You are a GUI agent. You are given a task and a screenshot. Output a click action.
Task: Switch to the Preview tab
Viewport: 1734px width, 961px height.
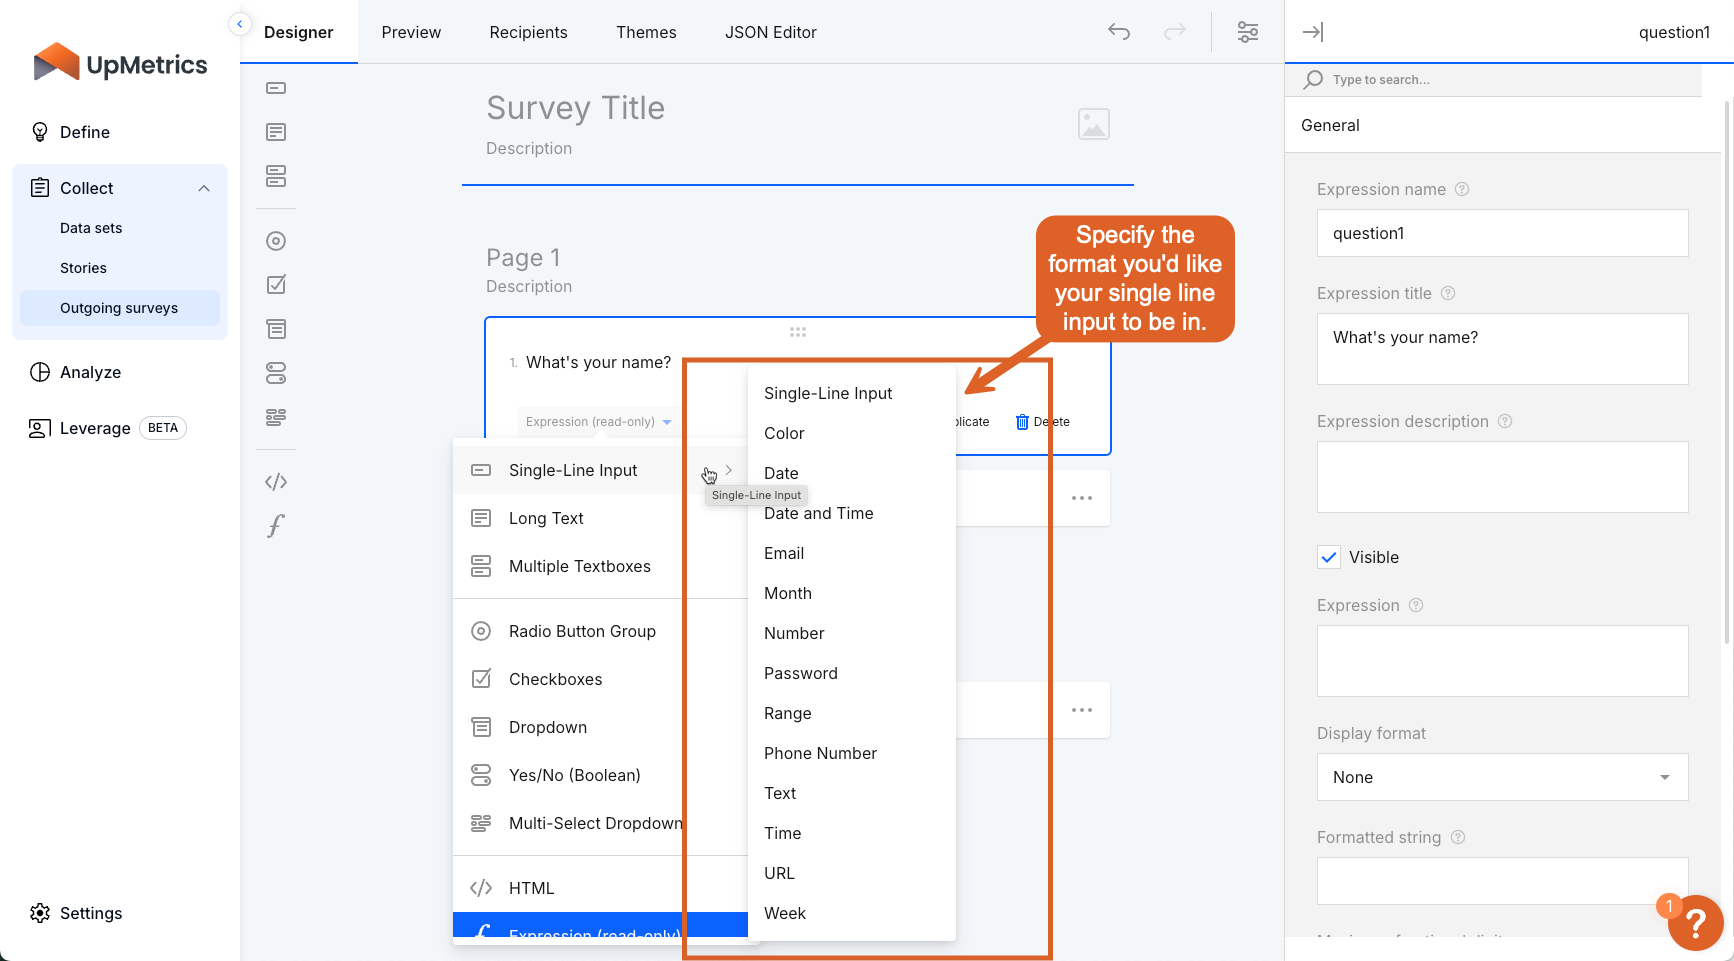pyautogui.click(x=411, y=32)
